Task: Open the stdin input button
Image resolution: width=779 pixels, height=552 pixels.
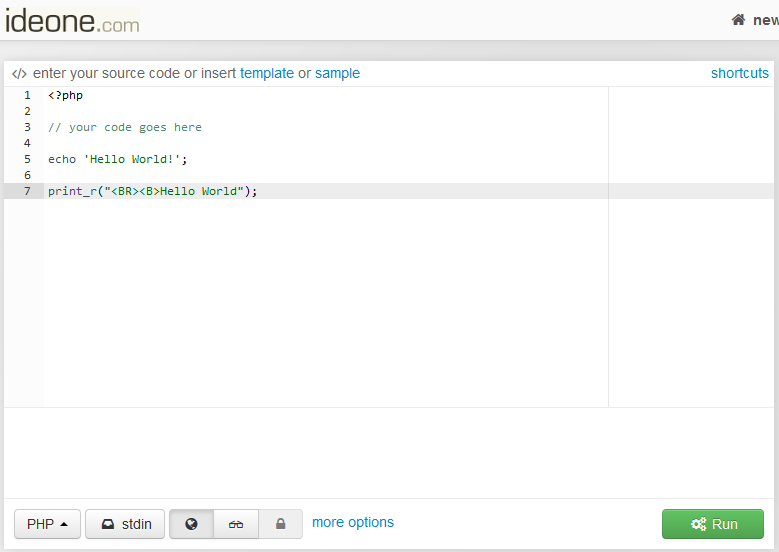Action: [125, 524]
